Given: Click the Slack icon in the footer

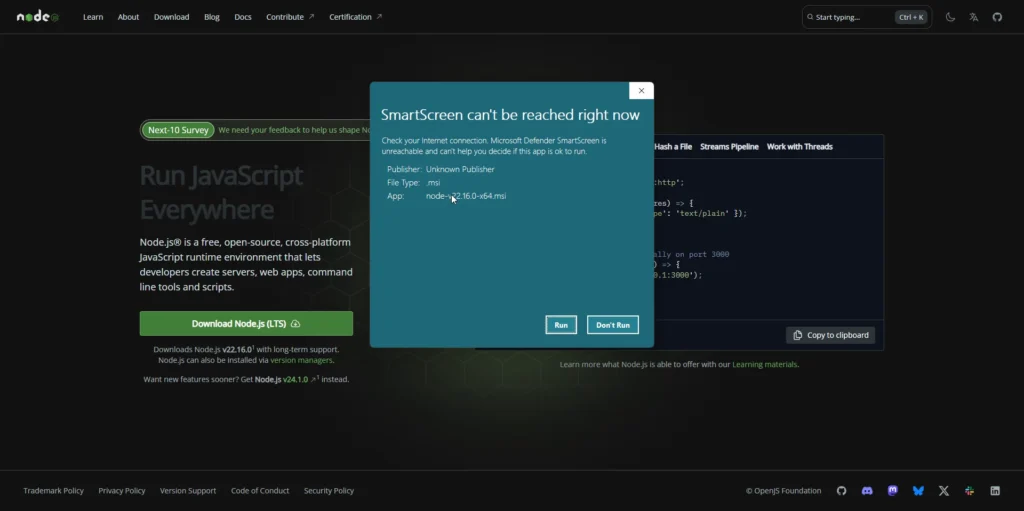Looking at the screenshot, I should coord(969,491).
